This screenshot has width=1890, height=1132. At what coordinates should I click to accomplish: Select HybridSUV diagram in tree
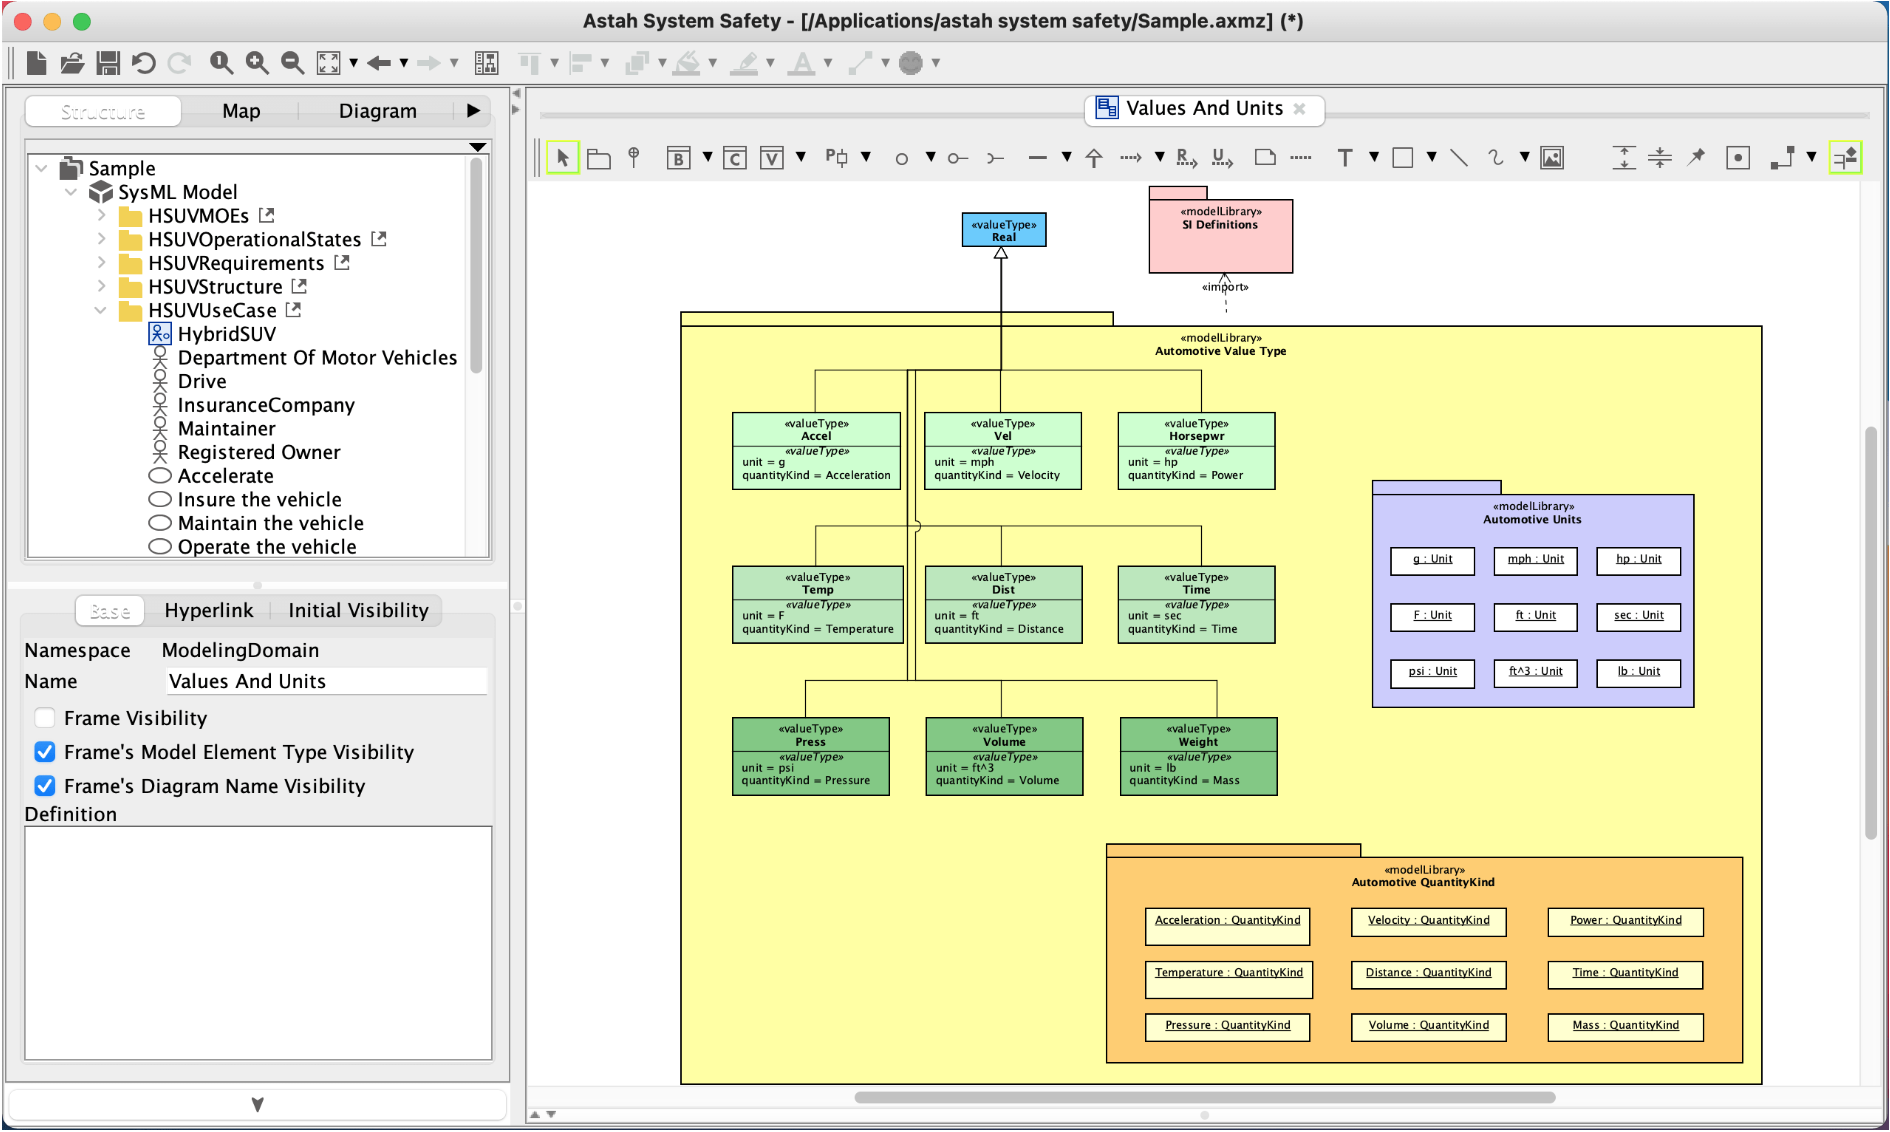pos(226,334)
